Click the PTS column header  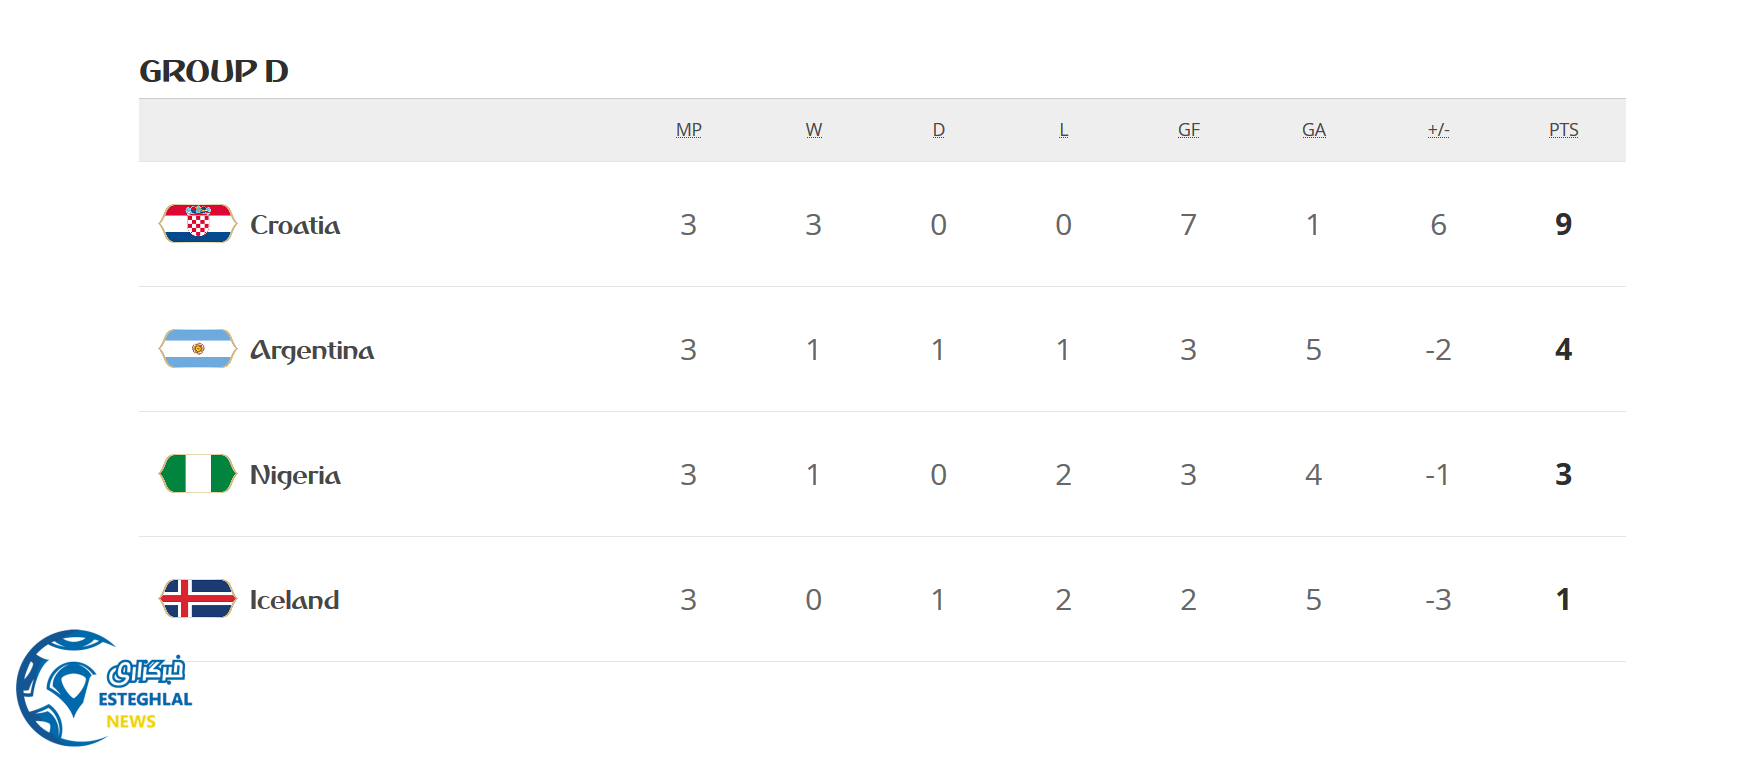1563,130
